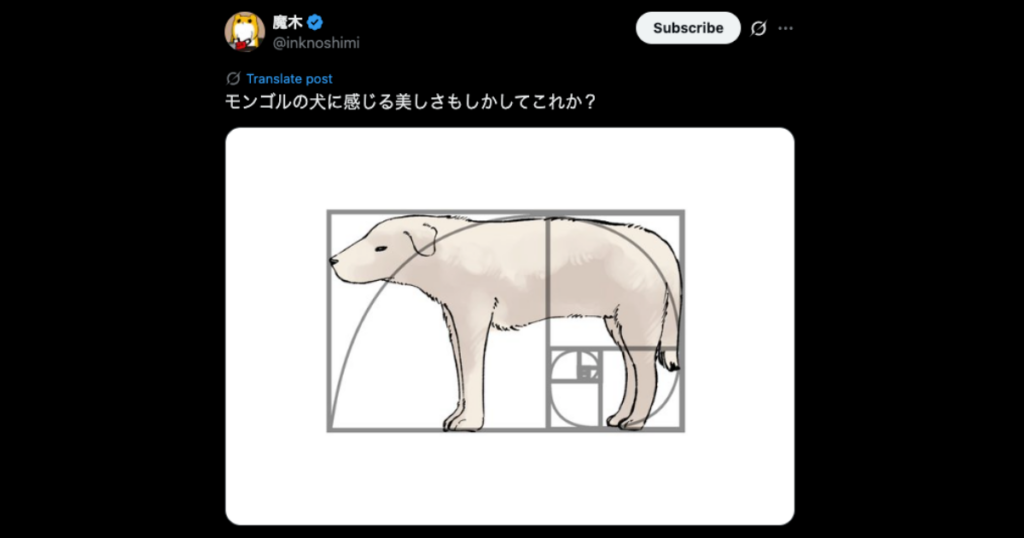Click the Translate post link
The height and width of the screenshot is (538, 1024).
289,78
